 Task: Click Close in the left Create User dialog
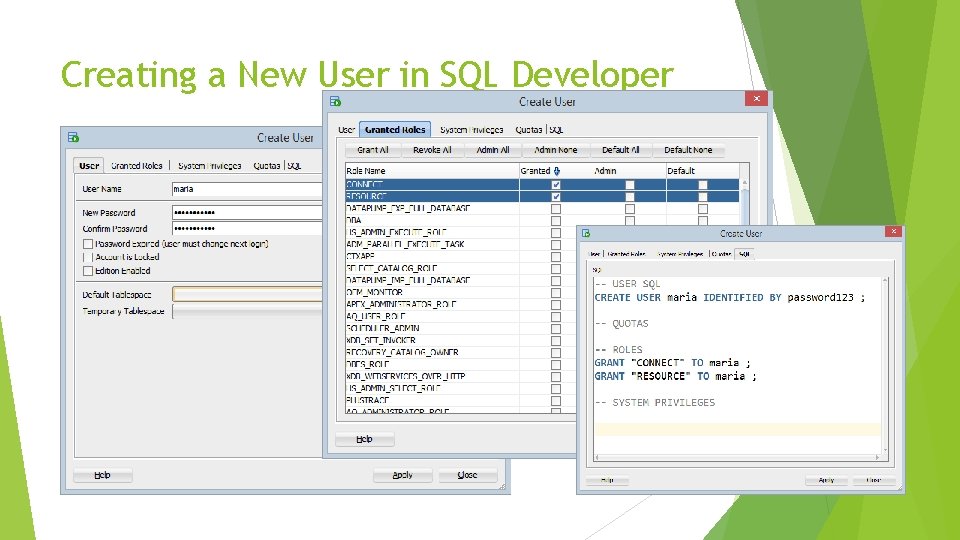tap(467, 475)
